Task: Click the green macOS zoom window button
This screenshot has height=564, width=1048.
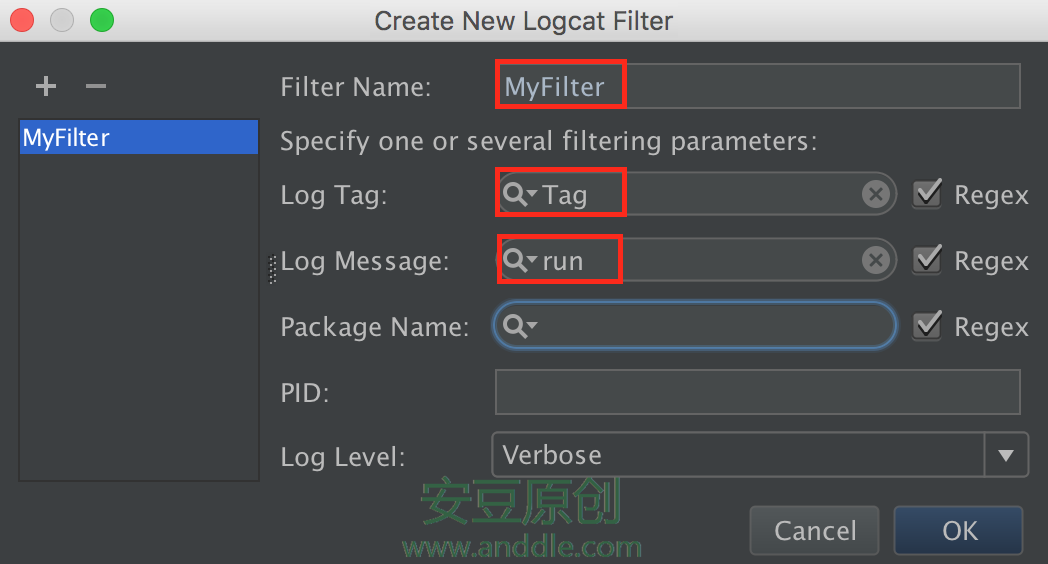Action: click(x=101, y=20)
